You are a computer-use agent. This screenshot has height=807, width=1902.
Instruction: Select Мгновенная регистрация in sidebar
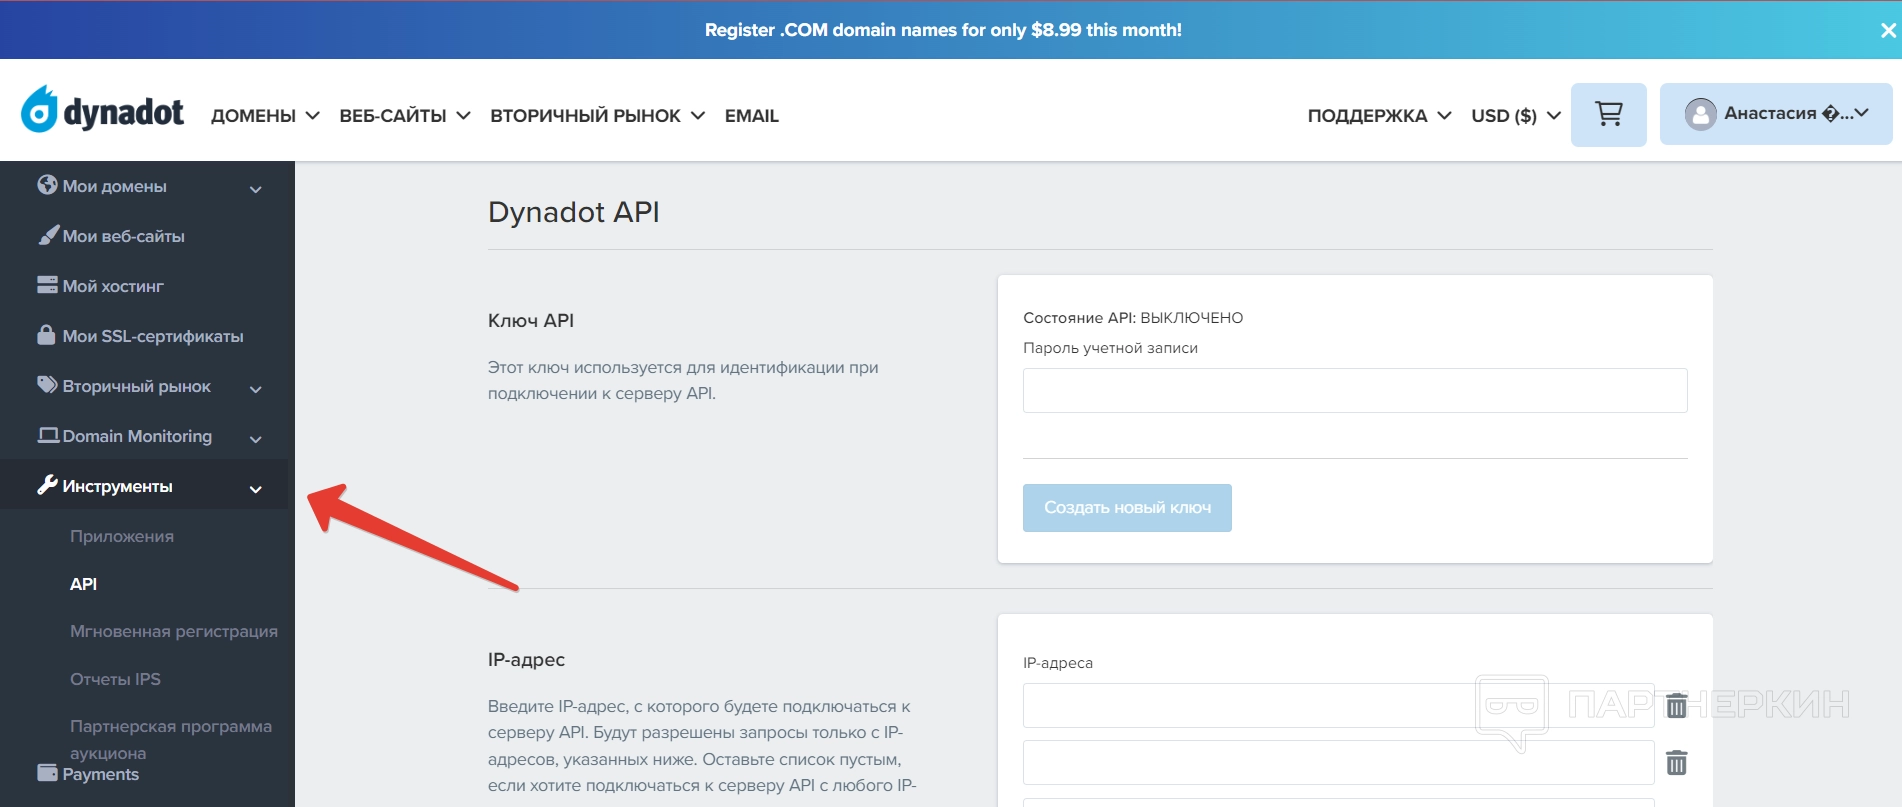(x=173, y=631)
